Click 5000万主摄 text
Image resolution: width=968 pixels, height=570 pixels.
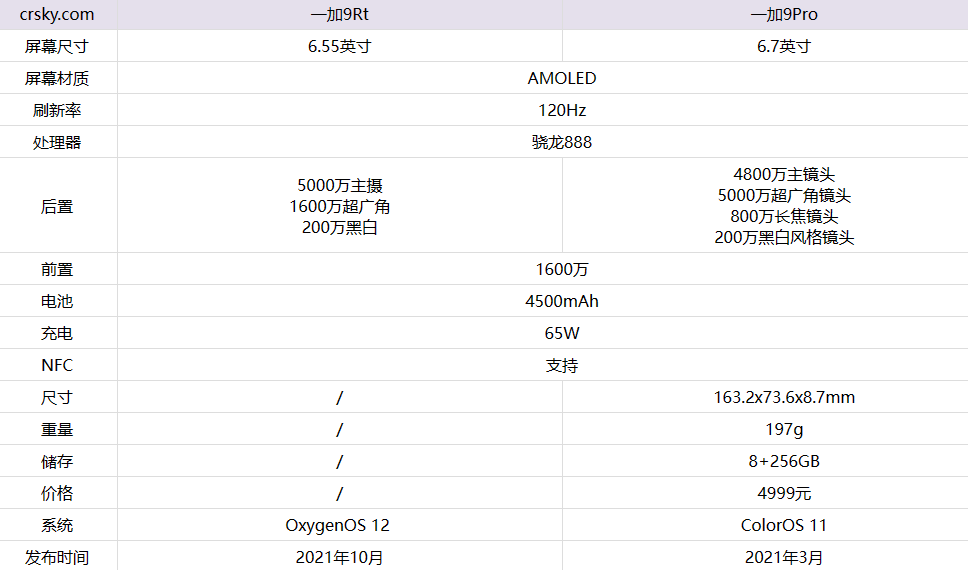pos(340,185)
